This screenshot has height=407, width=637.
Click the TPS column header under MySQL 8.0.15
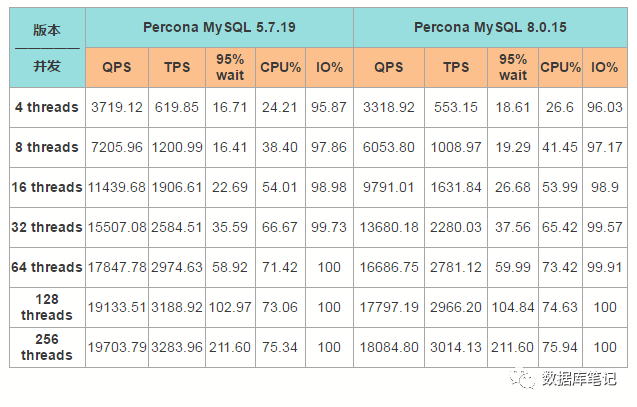[456, 67]
